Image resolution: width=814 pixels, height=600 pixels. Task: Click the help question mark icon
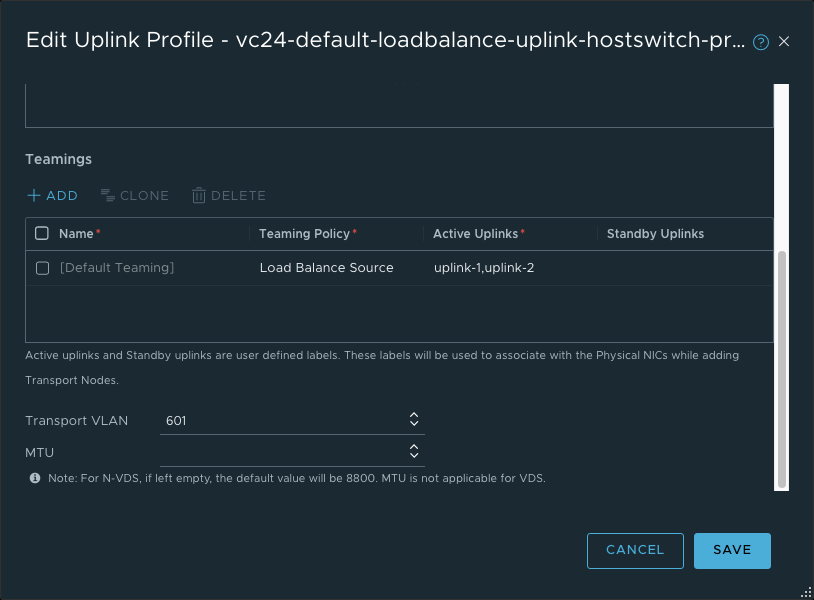[761, 42]
